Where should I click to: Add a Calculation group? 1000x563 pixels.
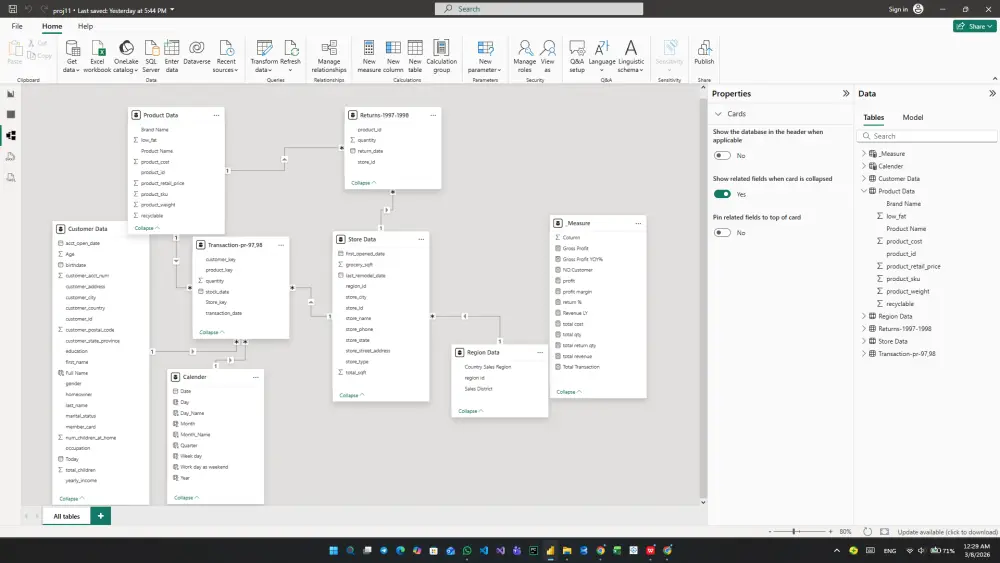[441, 56]
